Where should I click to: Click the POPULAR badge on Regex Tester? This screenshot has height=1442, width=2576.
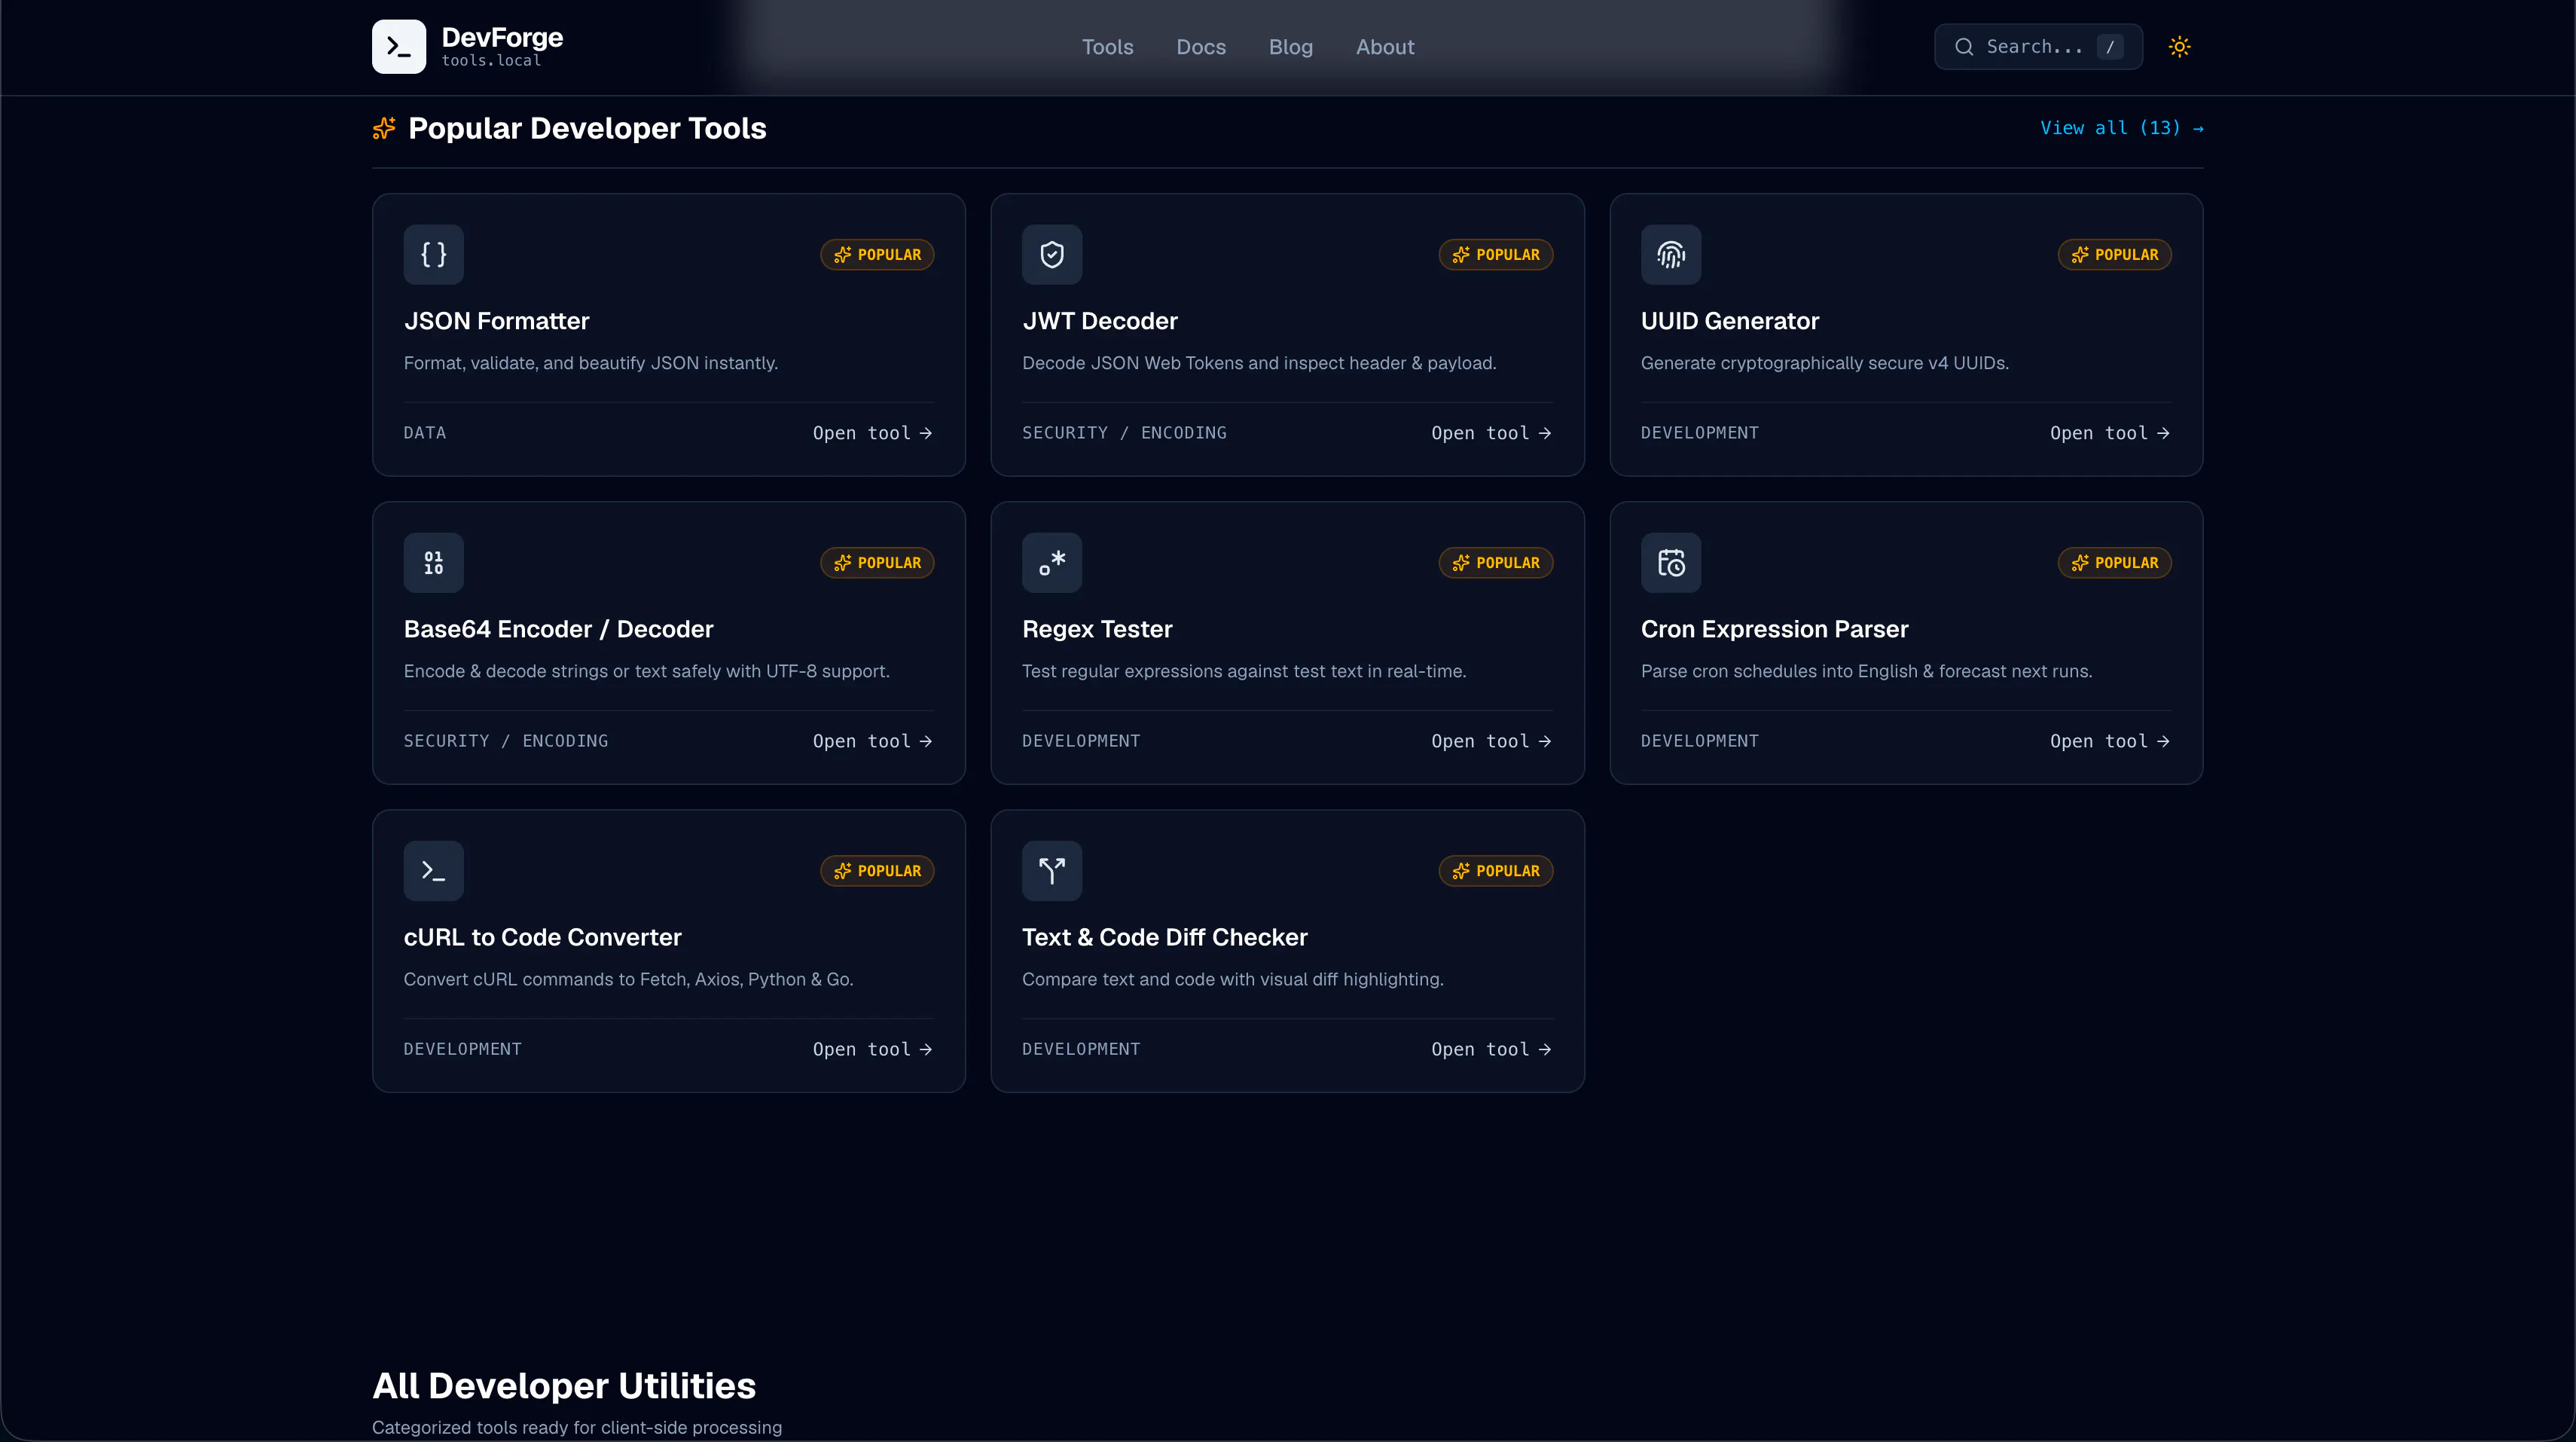[1495, 562]
